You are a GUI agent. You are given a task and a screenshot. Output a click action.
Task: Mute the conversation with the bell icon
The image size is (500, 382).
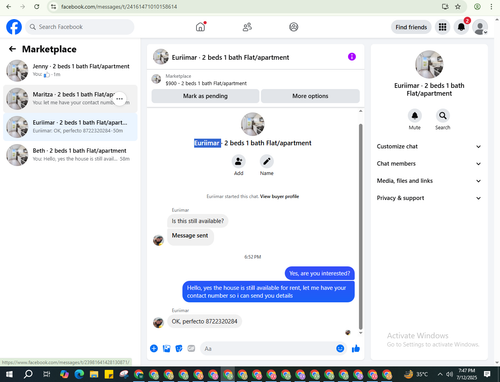[415, 116]
